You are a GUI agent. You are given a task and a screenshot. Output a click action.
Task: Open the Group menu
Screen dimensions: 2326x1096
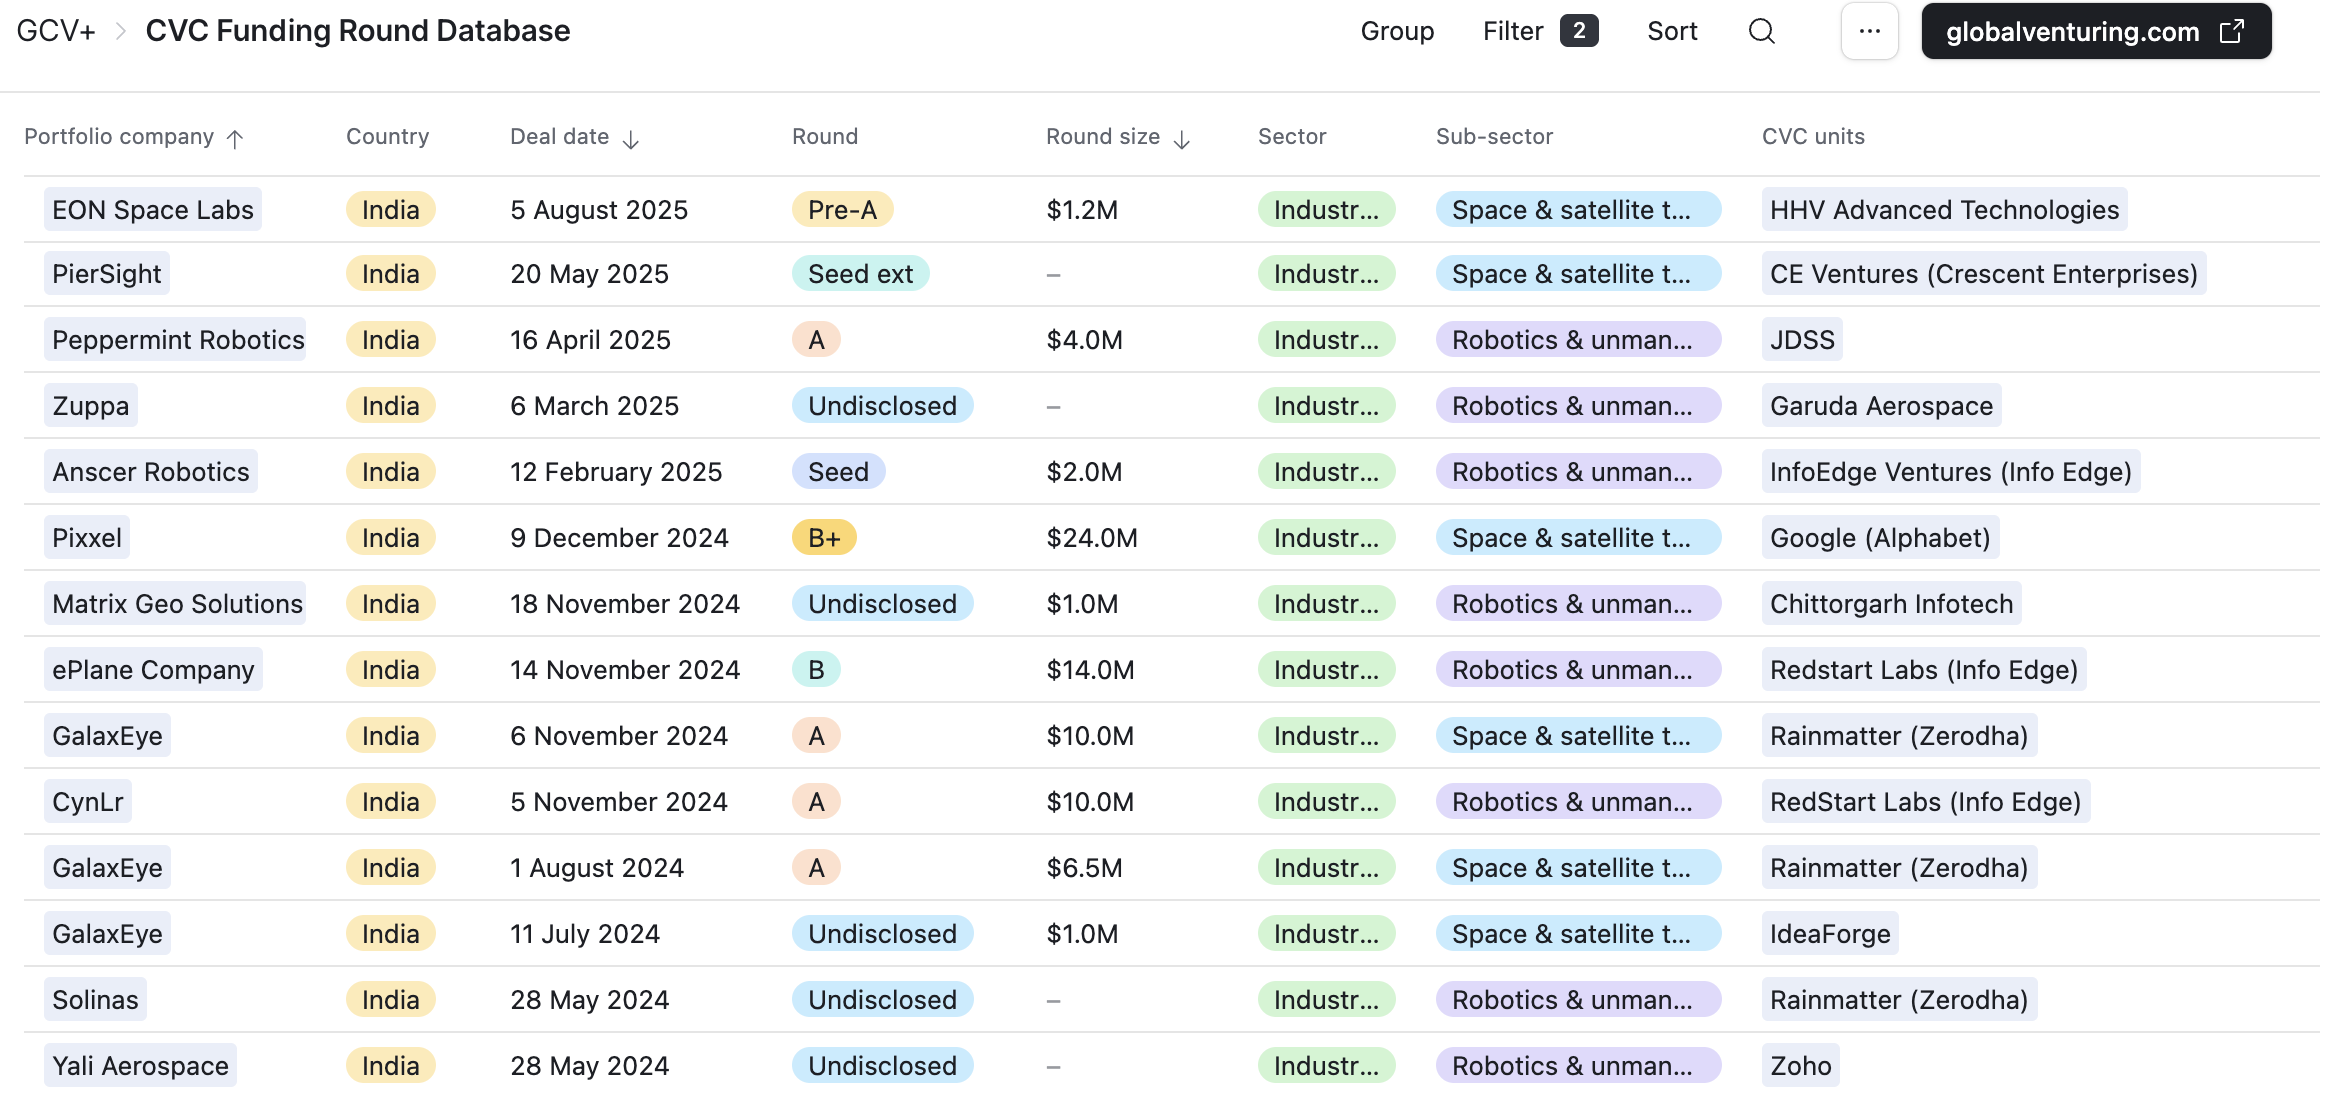pos(1397,31)
